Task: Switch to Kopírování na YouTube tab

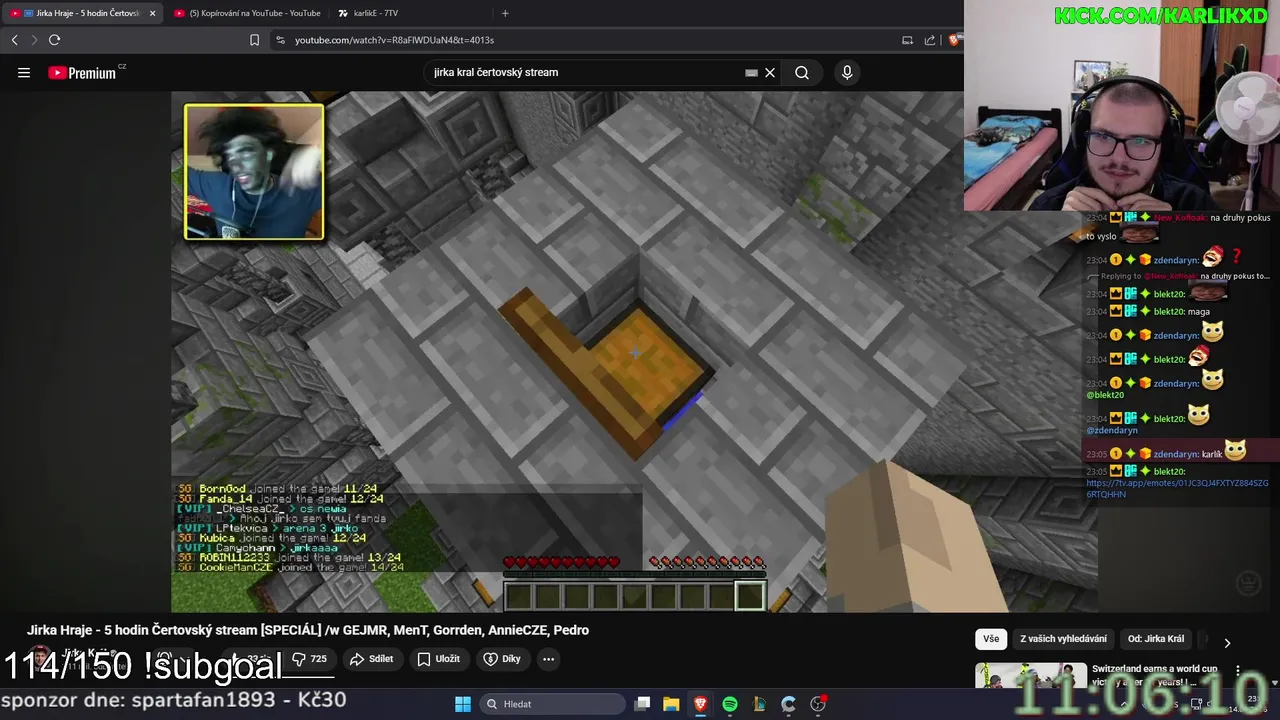Action: (248, 13)
